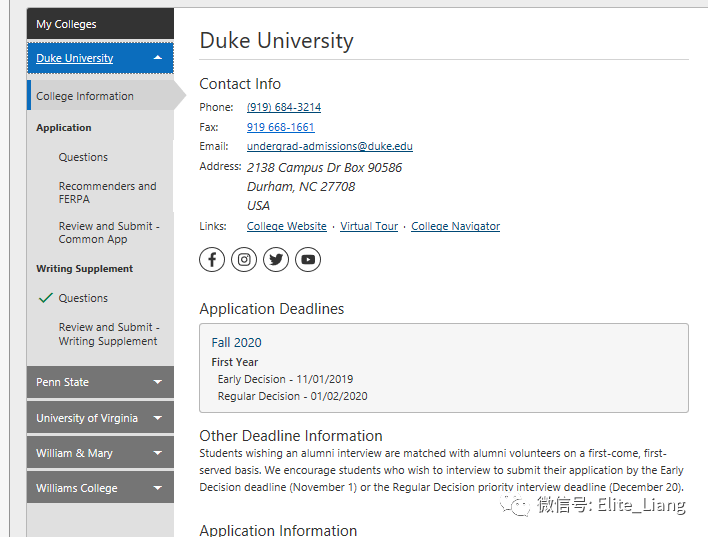
Task: Select the University of Virginia college tab
Action: point(100,418)
